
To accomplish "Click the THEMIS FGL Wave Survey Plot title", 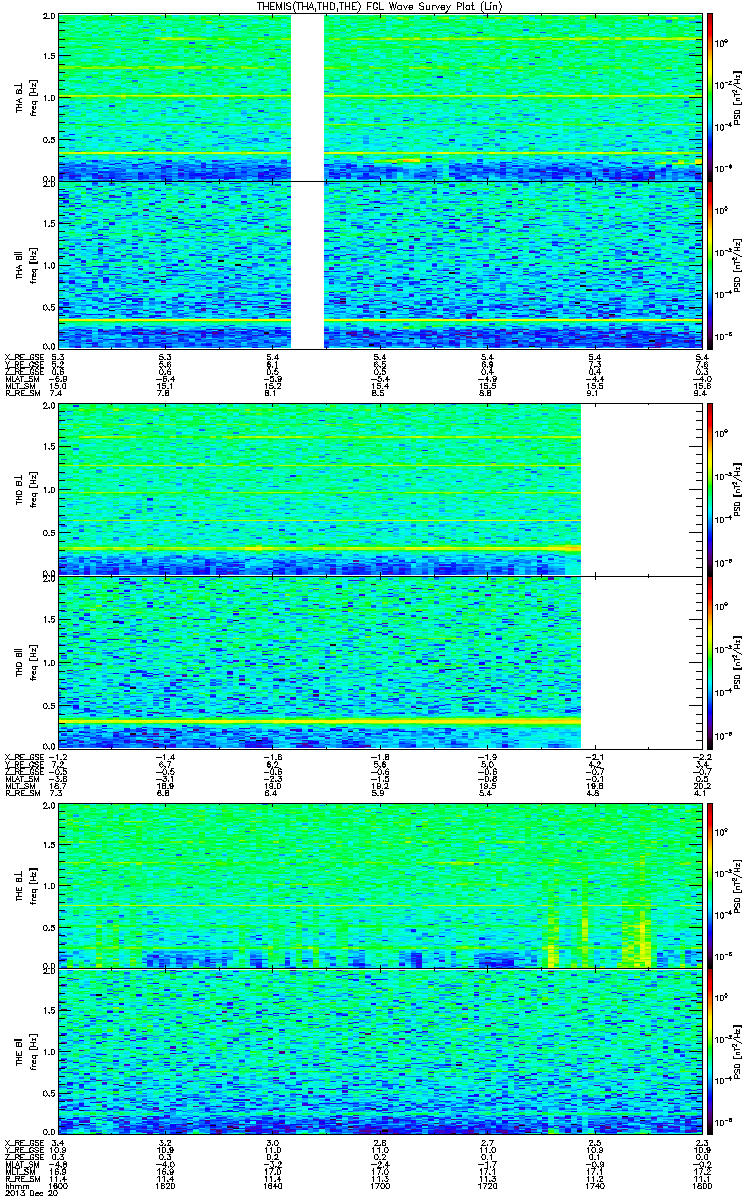I will [x=380, y=7].
